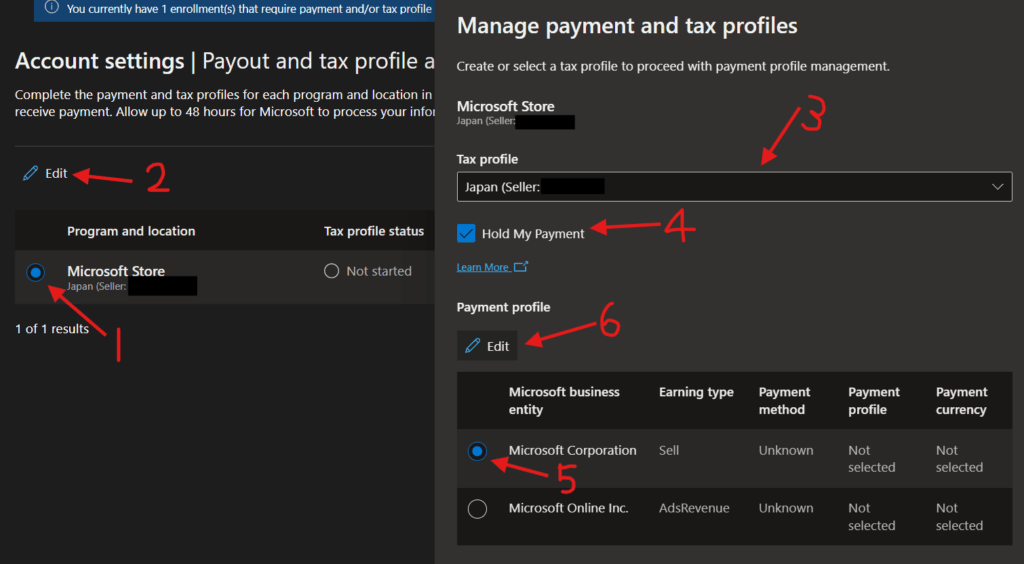Click the Manage payment and tax profiles heading
Screen dimensions: 1024x564
627,25
